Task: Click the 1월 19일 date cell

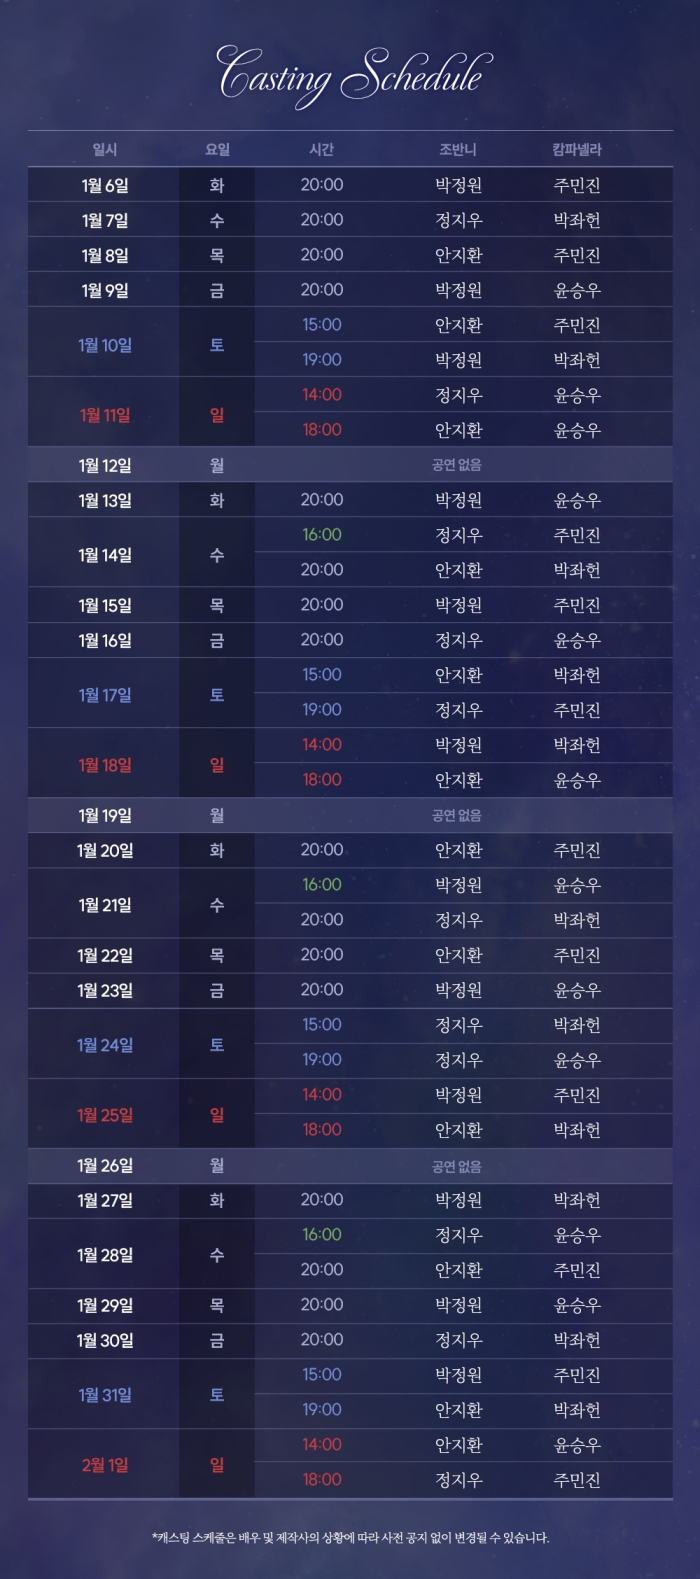Action: [105, 815]
